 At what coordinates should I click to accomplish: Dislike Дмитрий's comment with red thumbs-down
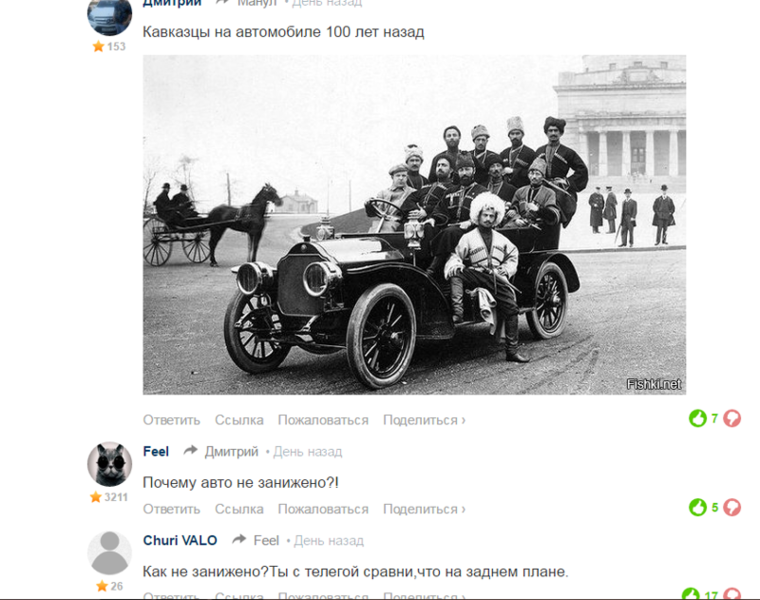click(732, 418)
